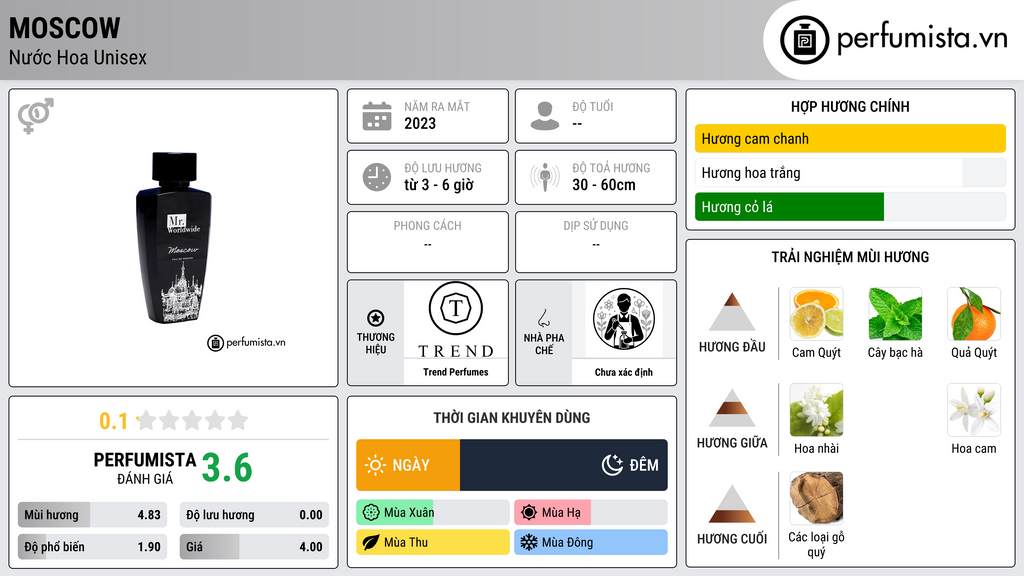
Task: Click the Dịp sử dụng card
Action: (596, 242)
